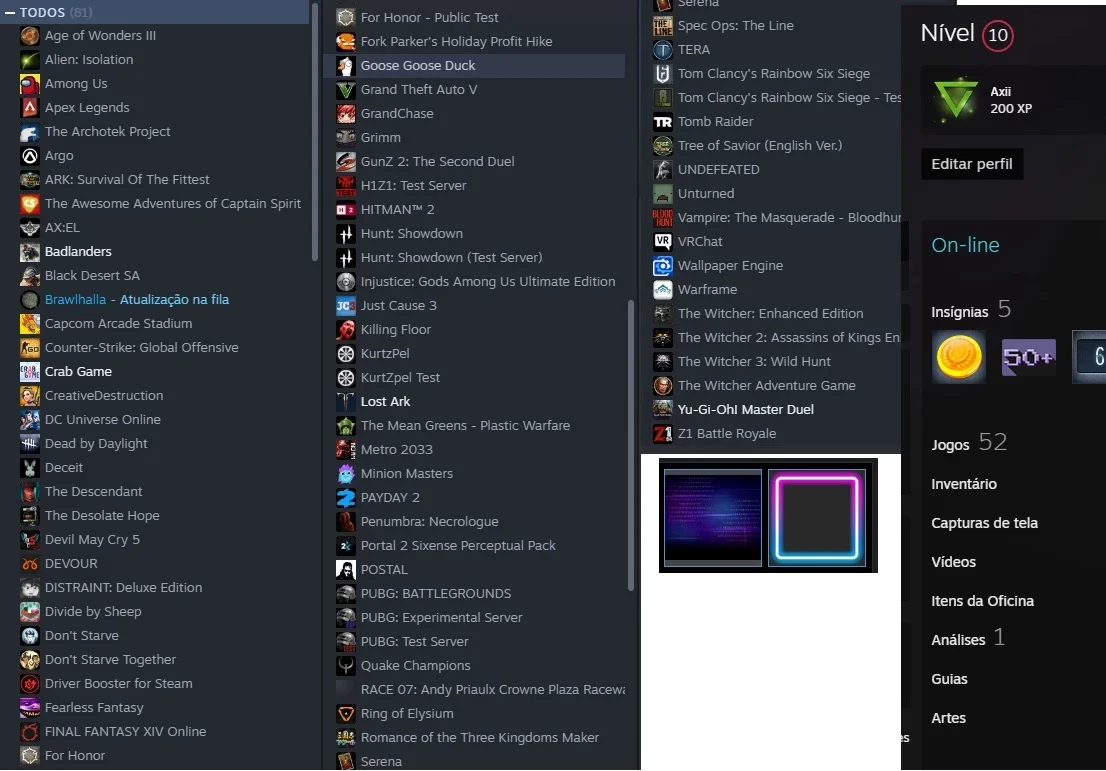Click the Goose Goose Duck icon
The width and height of the screenshot is (1106, 771).
(x=346, y=66)
